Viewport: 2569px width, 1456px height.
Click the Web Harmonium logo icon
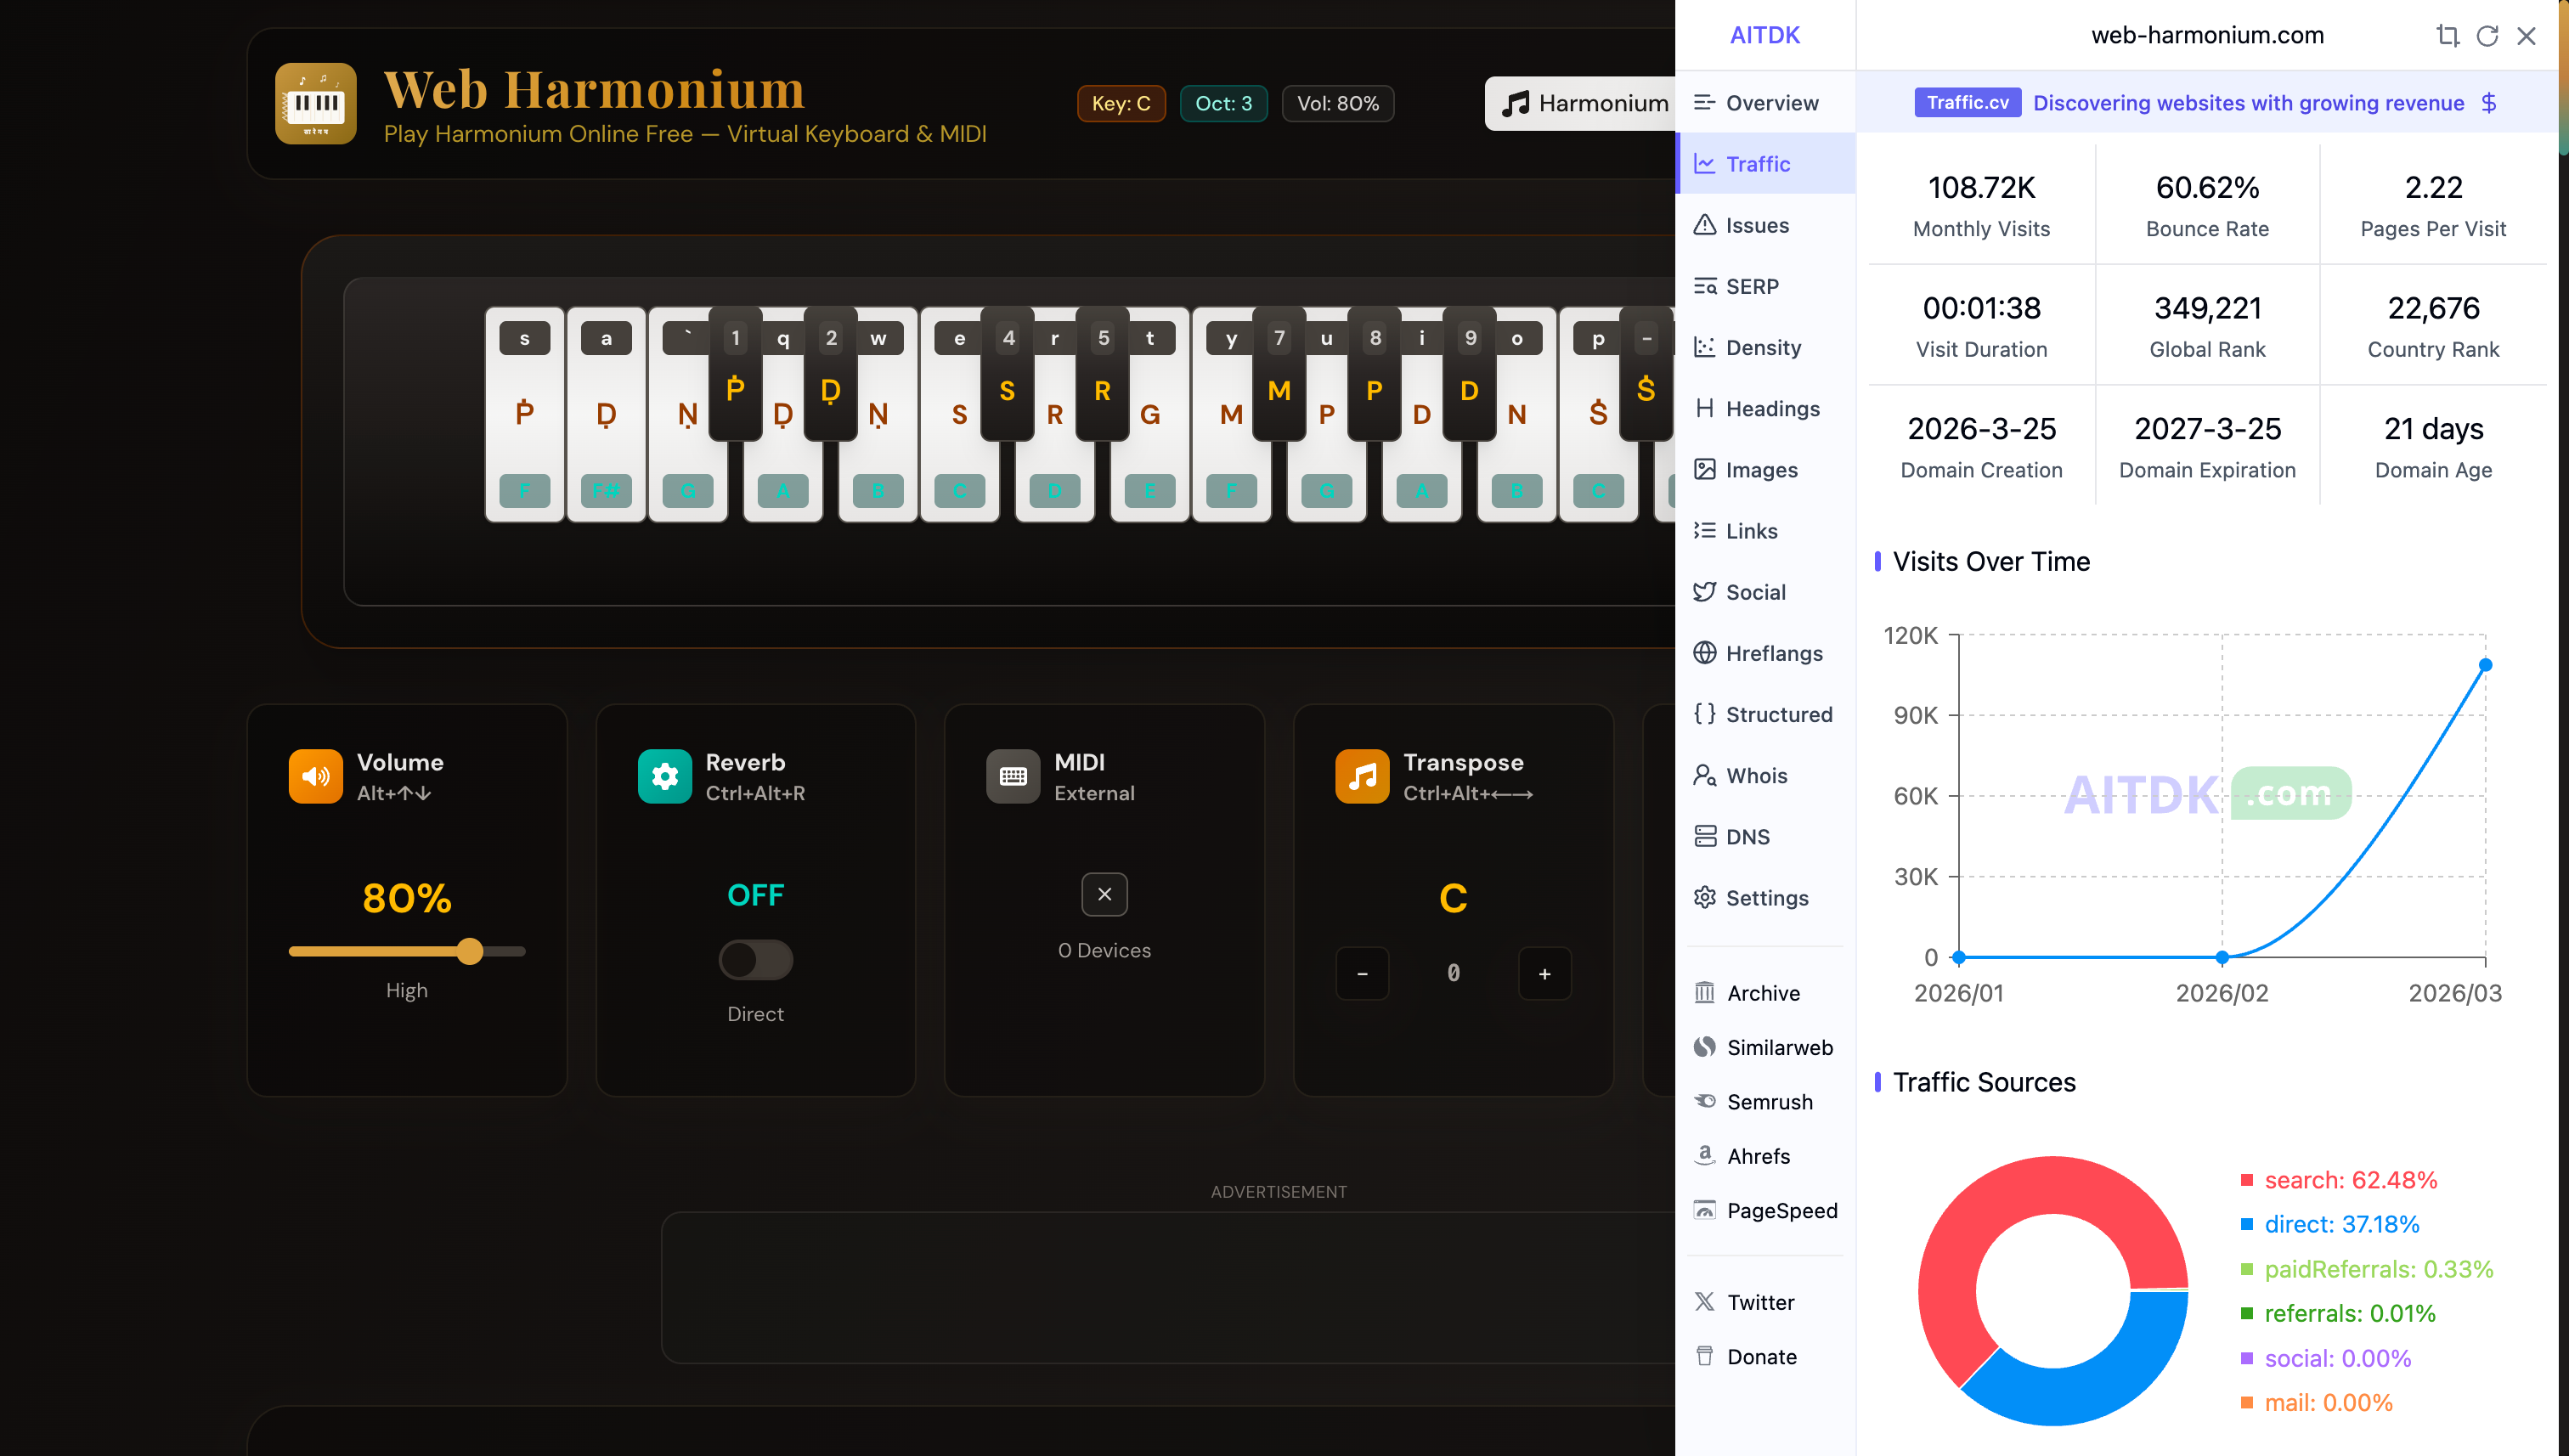tap(315, 103)
